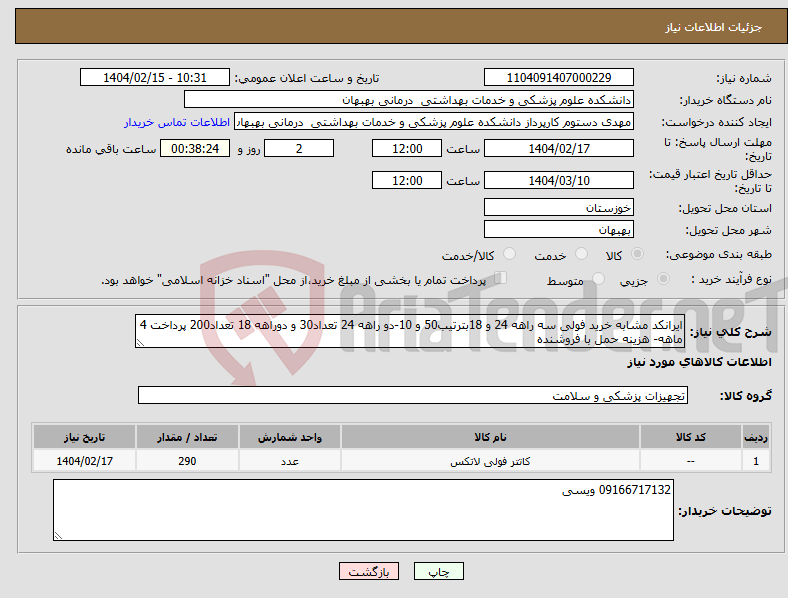Screen dimensions: 788x598
Task: Click the announcement date field 1404/02/15 - 10:31
Action: tap(155, 78)
